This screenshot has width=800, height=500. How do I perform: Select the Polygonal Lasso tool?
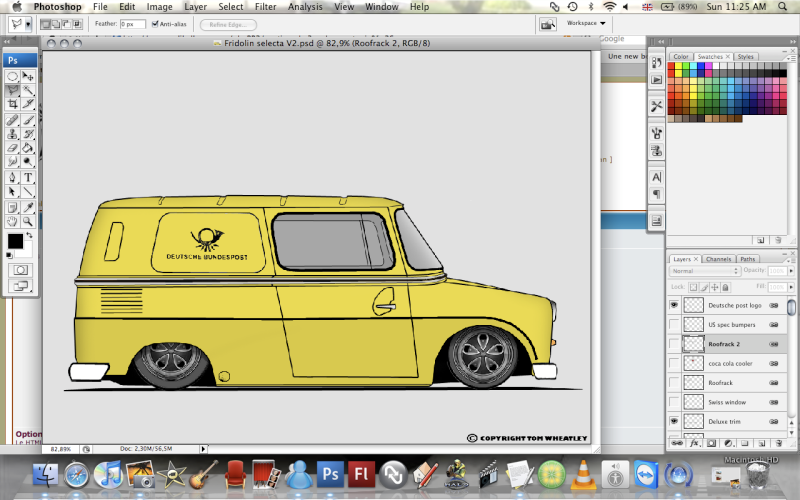tap(12, 90)
